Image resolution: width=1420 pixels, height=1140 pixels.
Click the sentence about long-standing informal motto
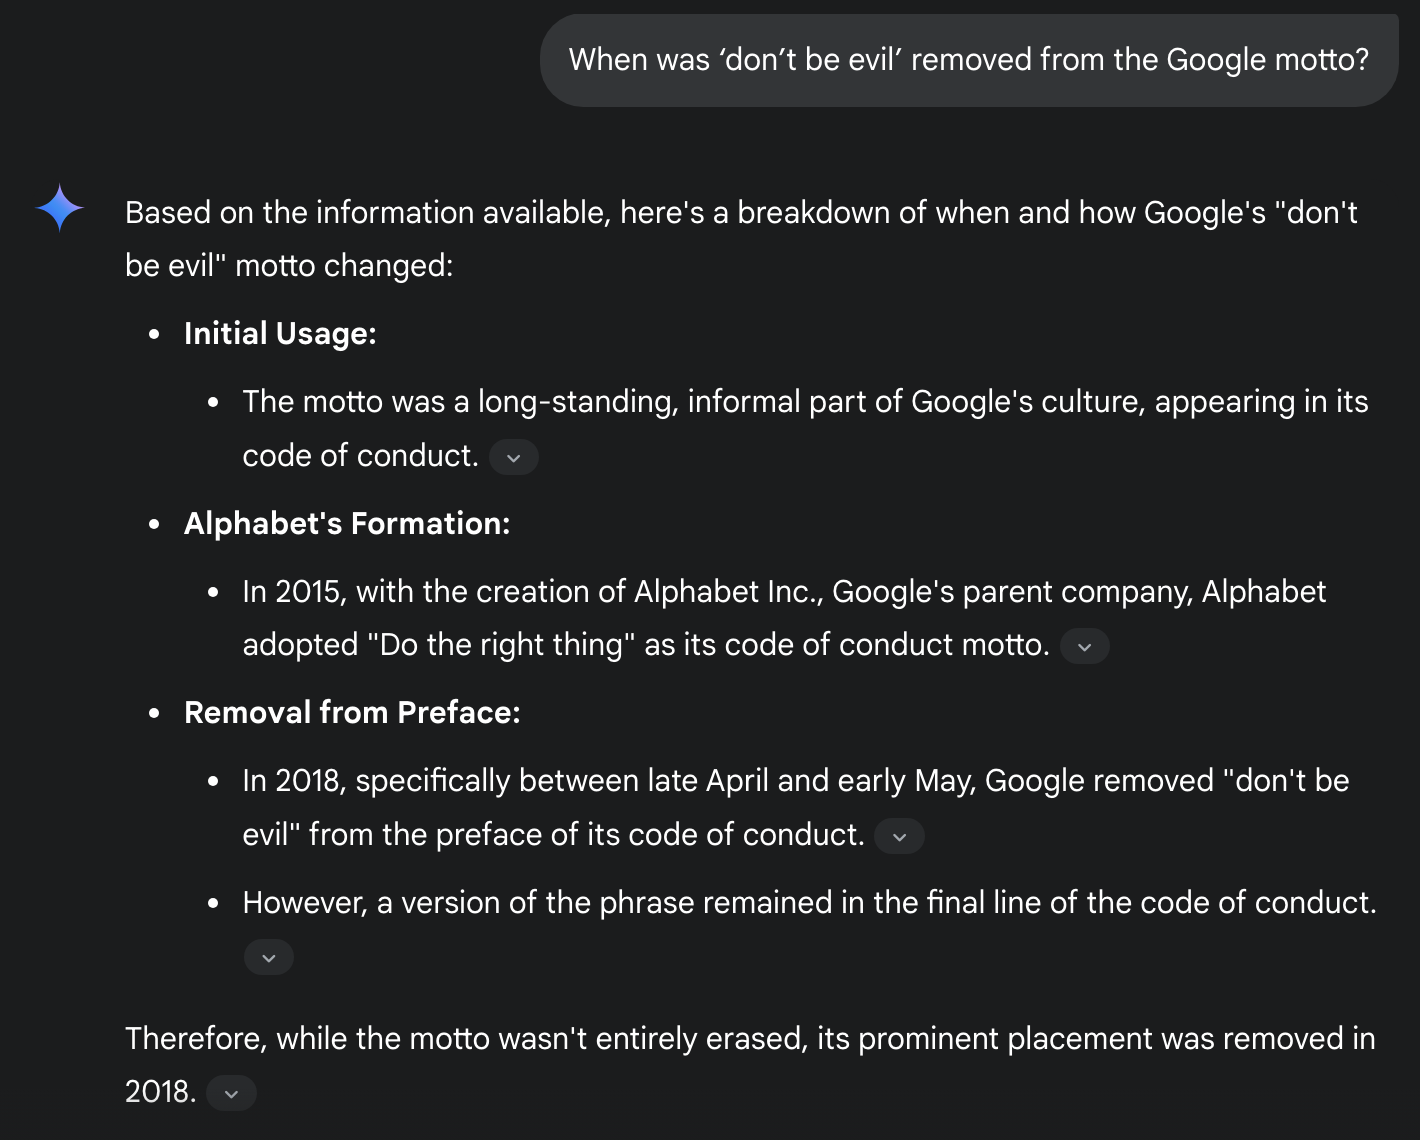[x=805, y=428]
